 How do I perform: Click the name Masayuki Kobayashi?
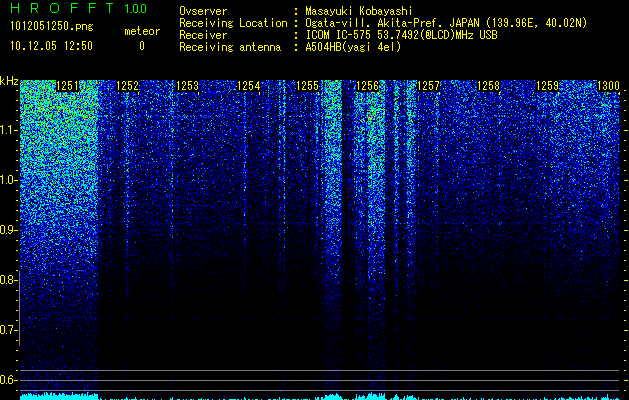[358, 11]
